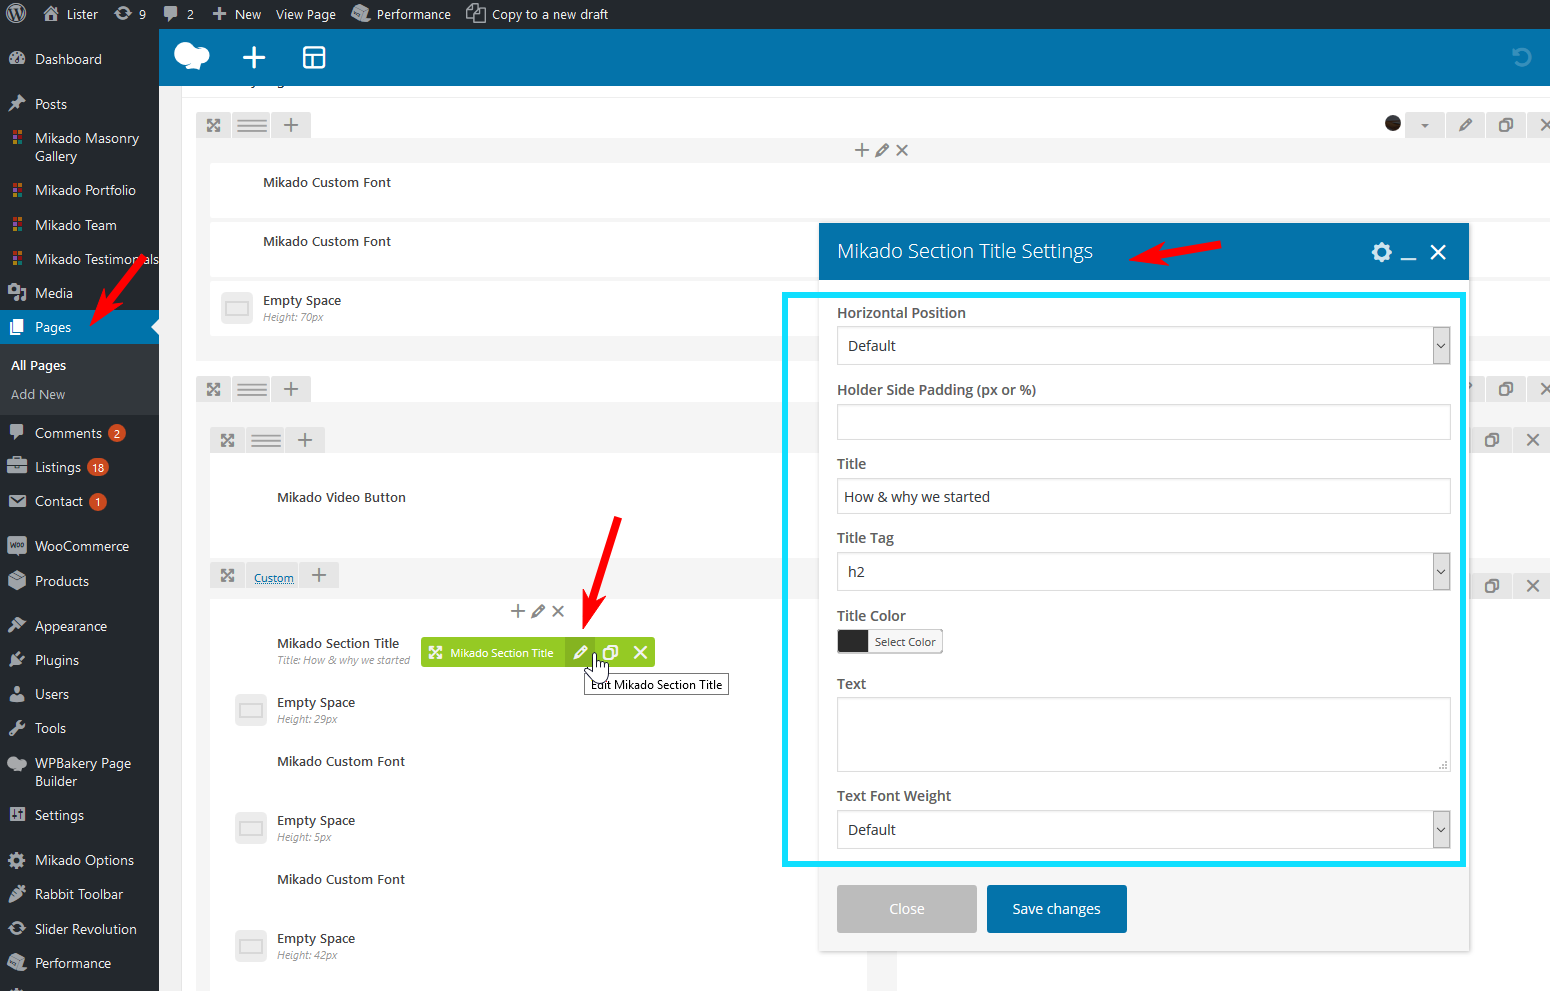Click the first row's add column plus icon

coord(291,125)
